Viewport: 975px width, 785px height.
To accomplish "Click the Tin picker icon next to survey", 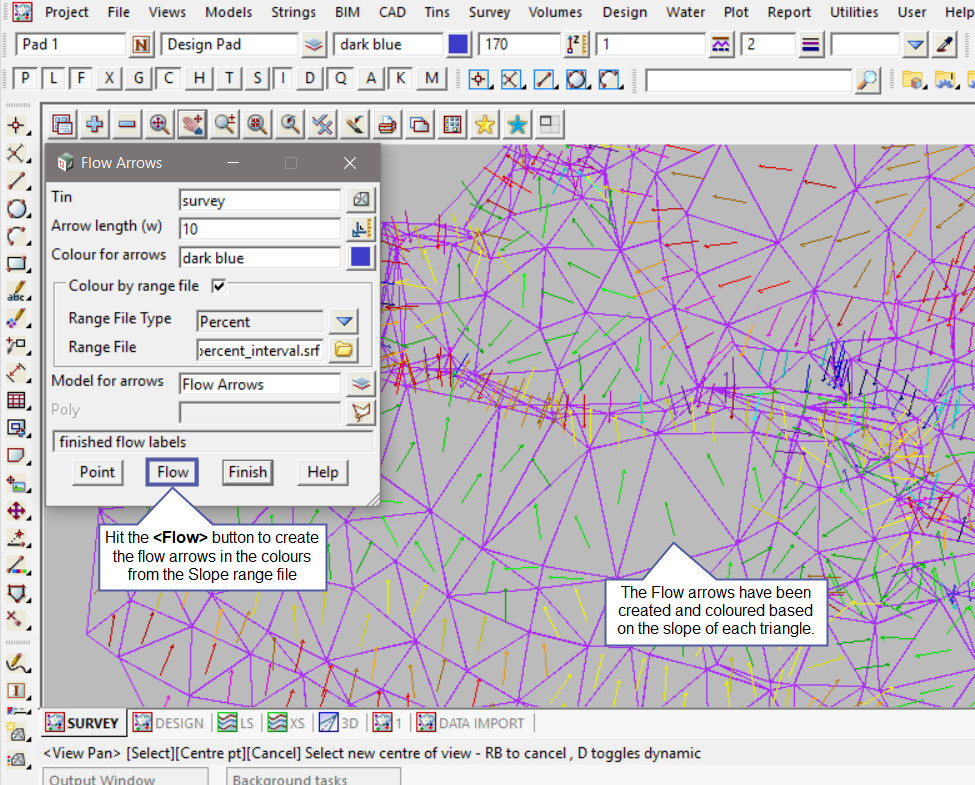I will coord(361,200).
